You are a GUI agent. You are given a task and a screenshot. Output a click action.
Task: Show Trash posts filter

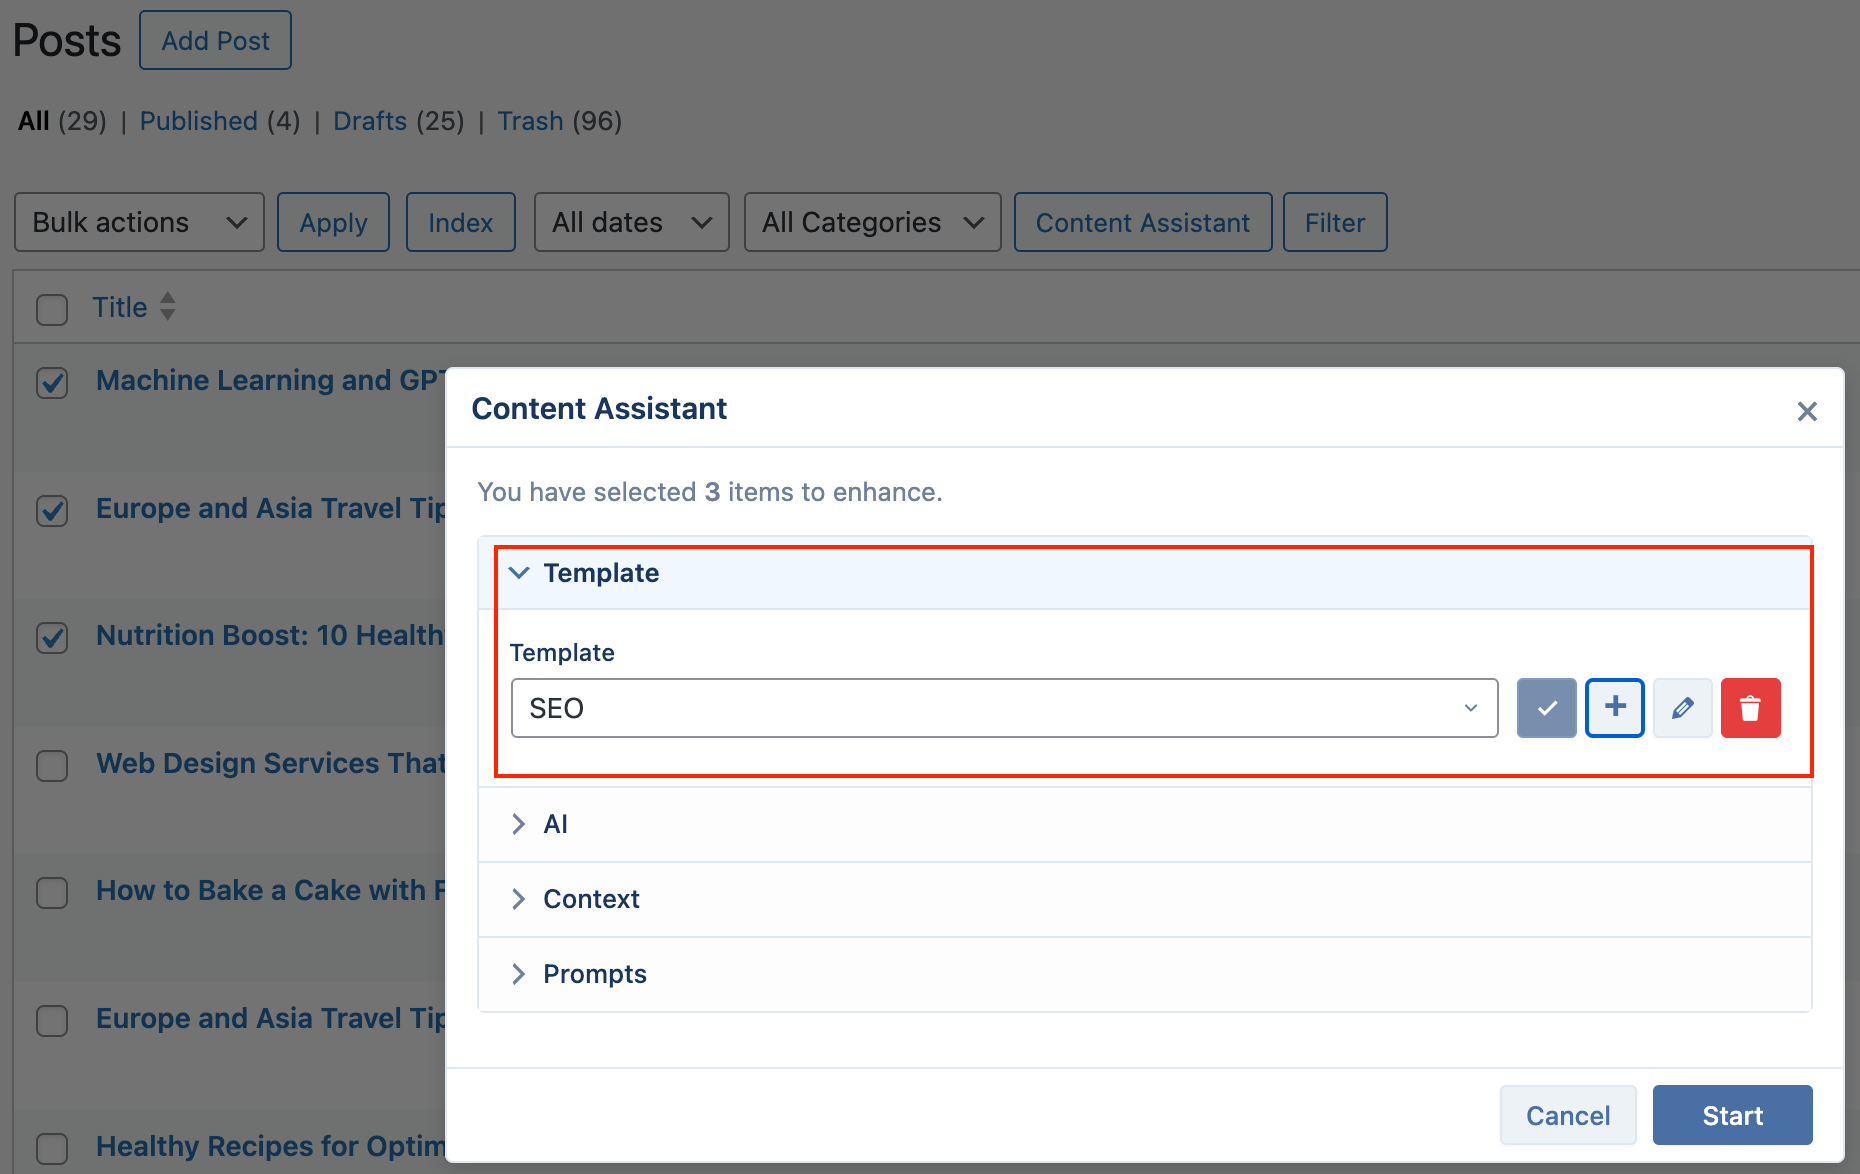[531, 121]
